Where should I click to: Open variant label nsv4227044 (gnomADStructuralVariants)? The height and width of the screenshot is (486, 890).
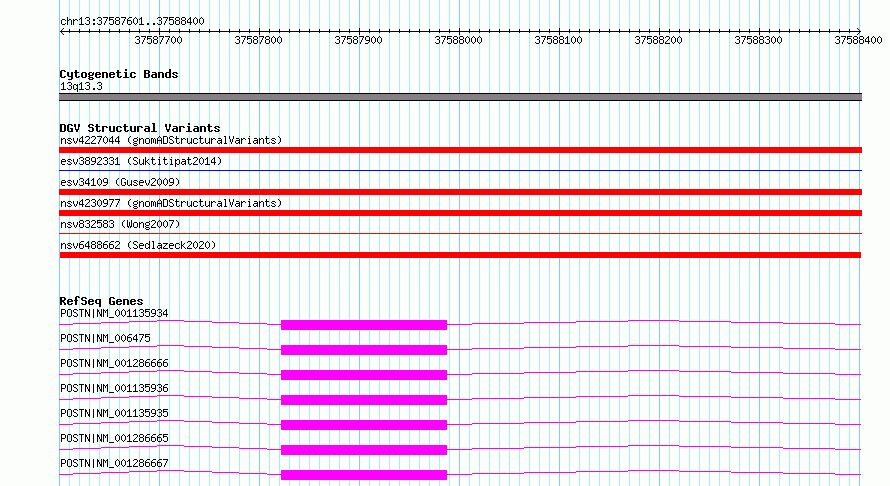[x=171, y=140]
